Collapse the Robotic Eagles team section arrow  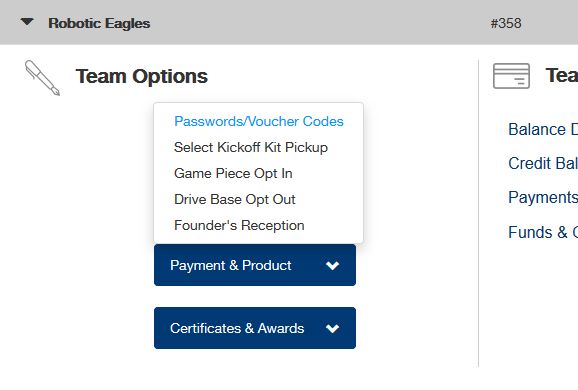(27, 22)
